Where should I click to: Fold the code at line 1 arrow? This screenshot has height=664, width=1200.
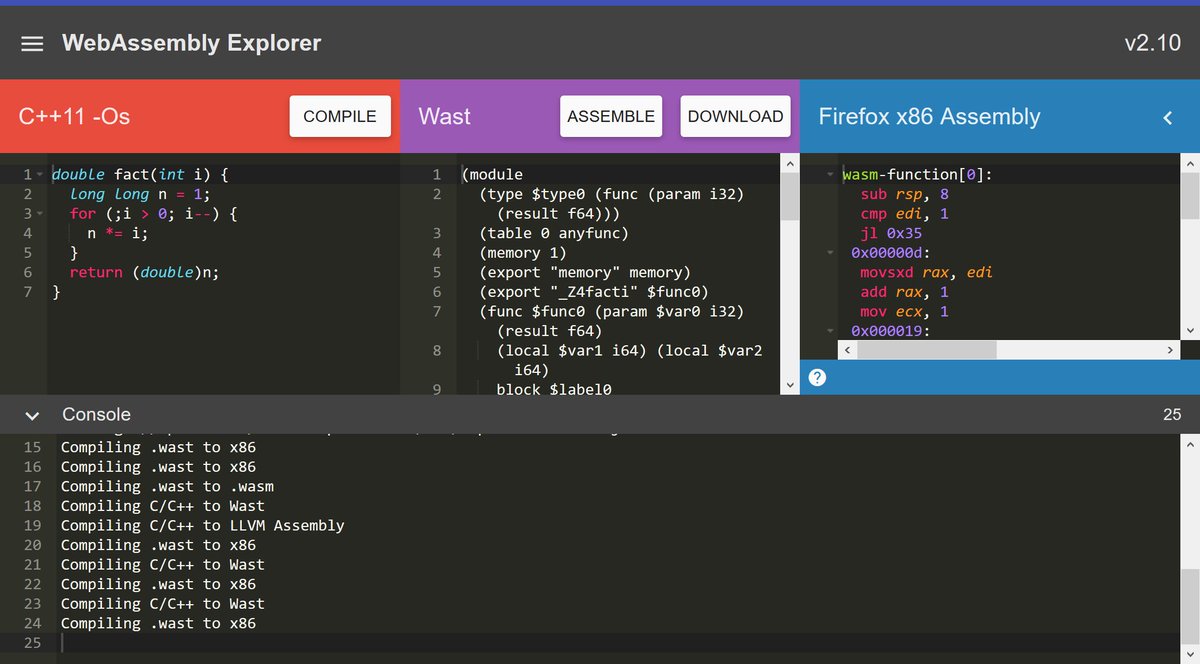39,175
